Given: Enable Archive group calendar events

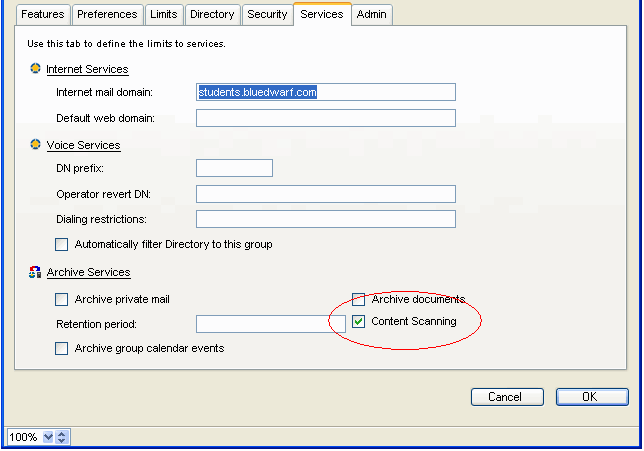Looking at the screenshot, I should (x=62, y=348).
